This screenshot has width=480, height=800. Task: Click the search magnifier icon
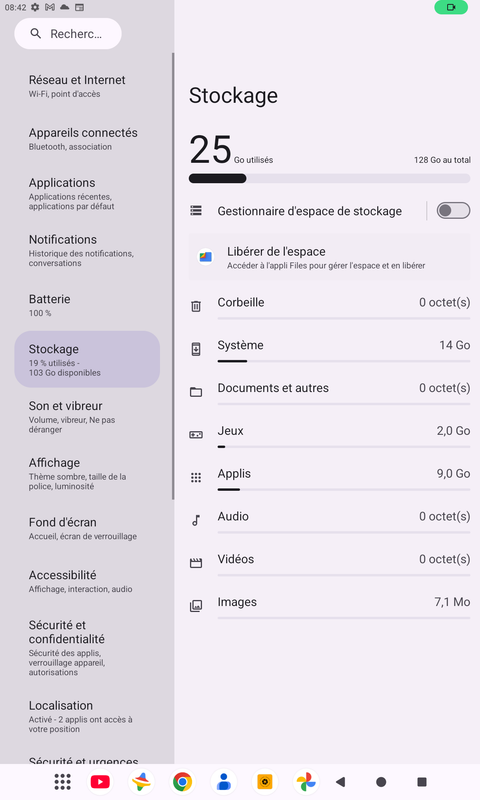[x=36, y=34]
